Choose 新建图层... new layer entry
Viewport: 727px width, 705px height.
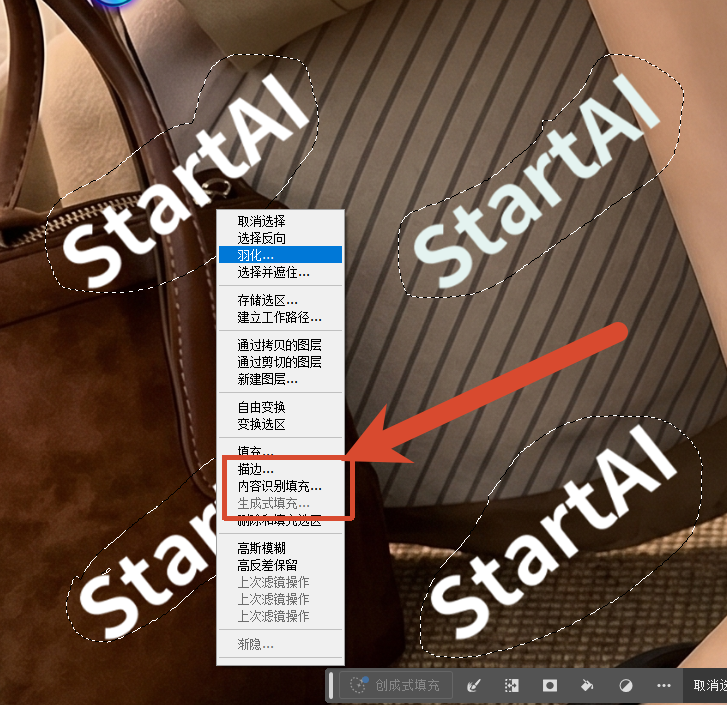tap(280, 379)
